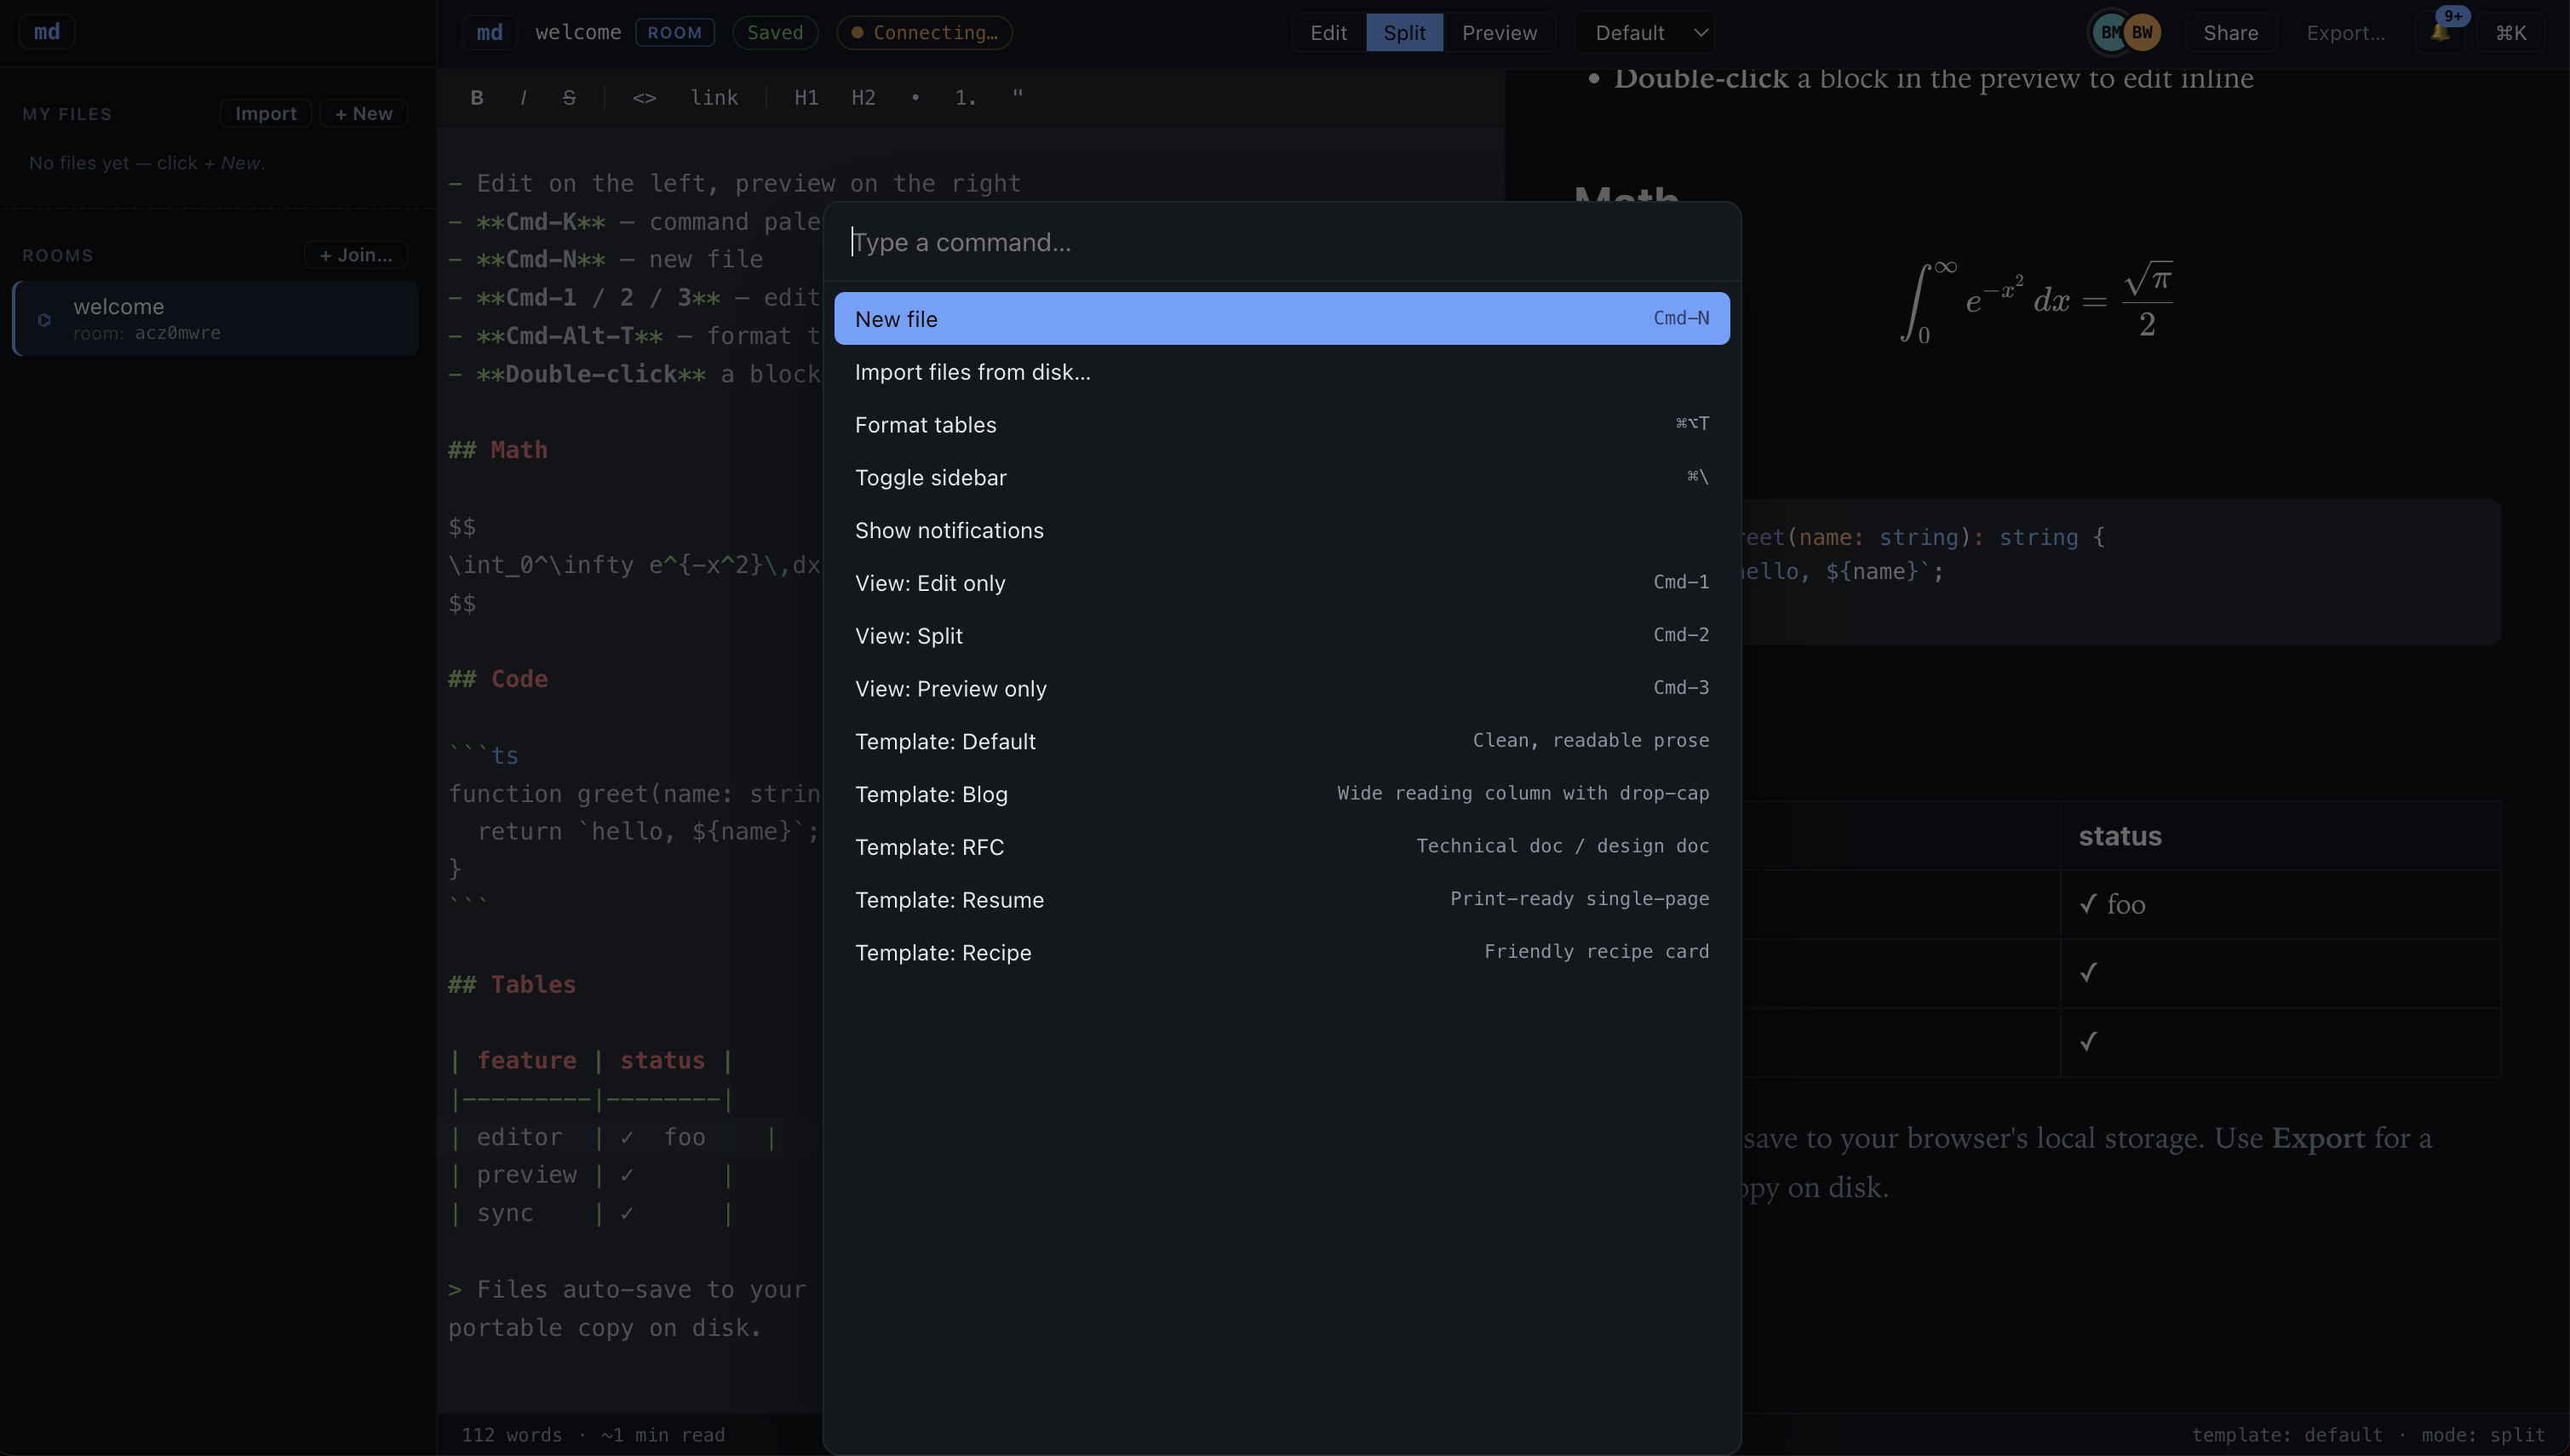Click the 'mode: split' status bar text
2570x1456 pixels.
(x=2483, y=1435)
